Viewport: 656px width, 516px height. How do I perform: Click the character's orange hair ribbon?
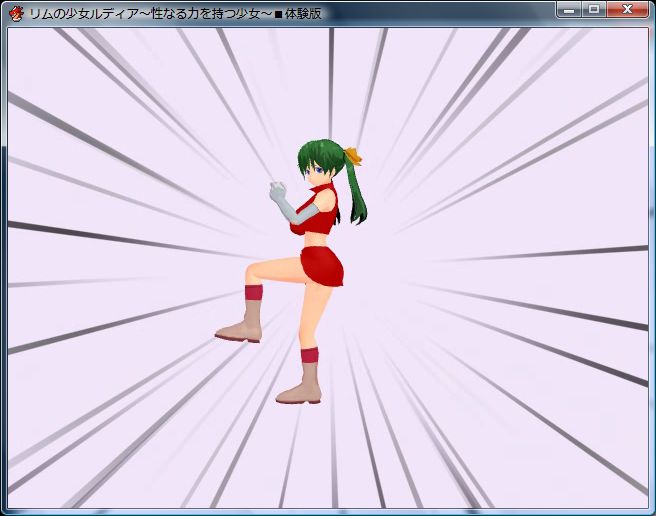pyautogui.click(x=352, y=156)
